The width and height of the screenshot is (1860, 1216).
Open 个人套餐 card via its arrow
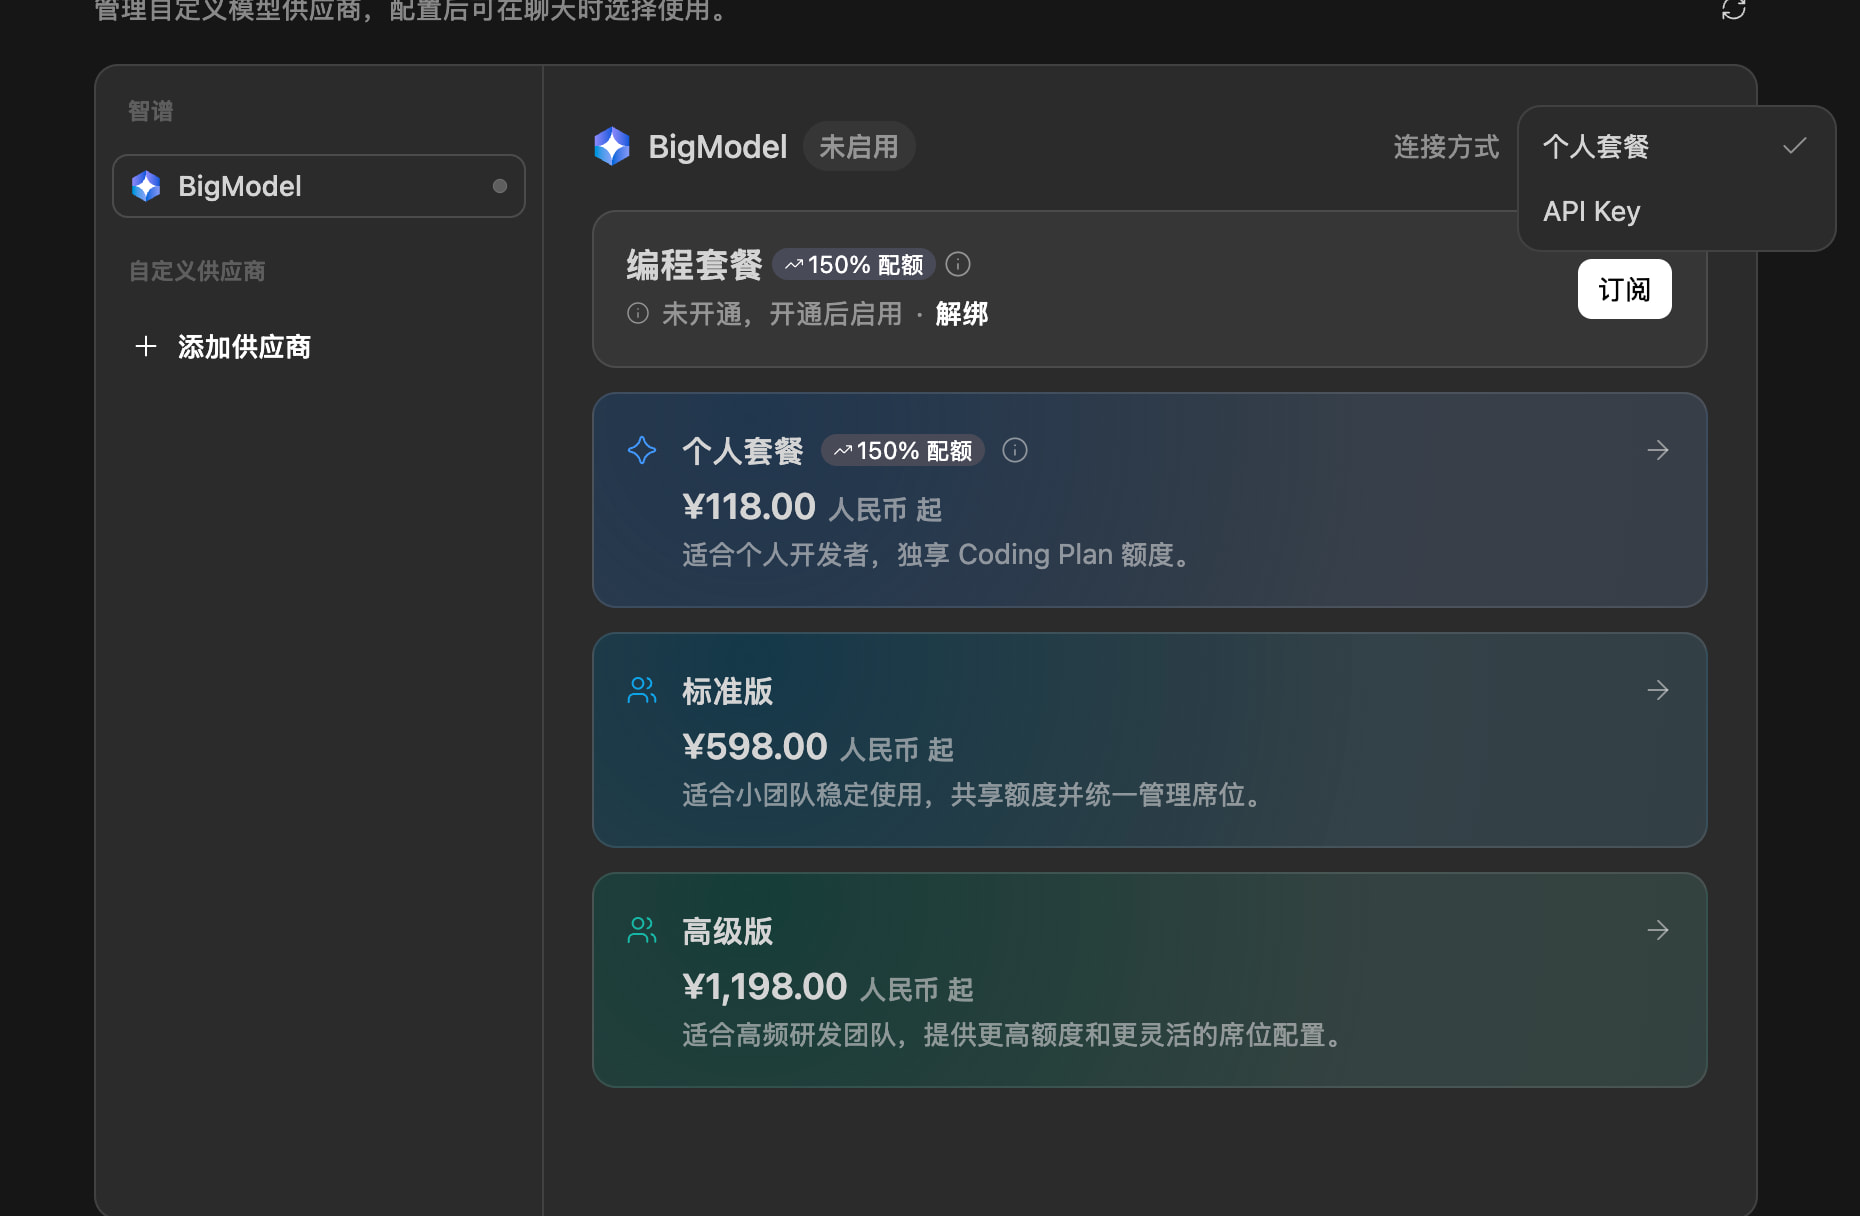coord(1658,450)
